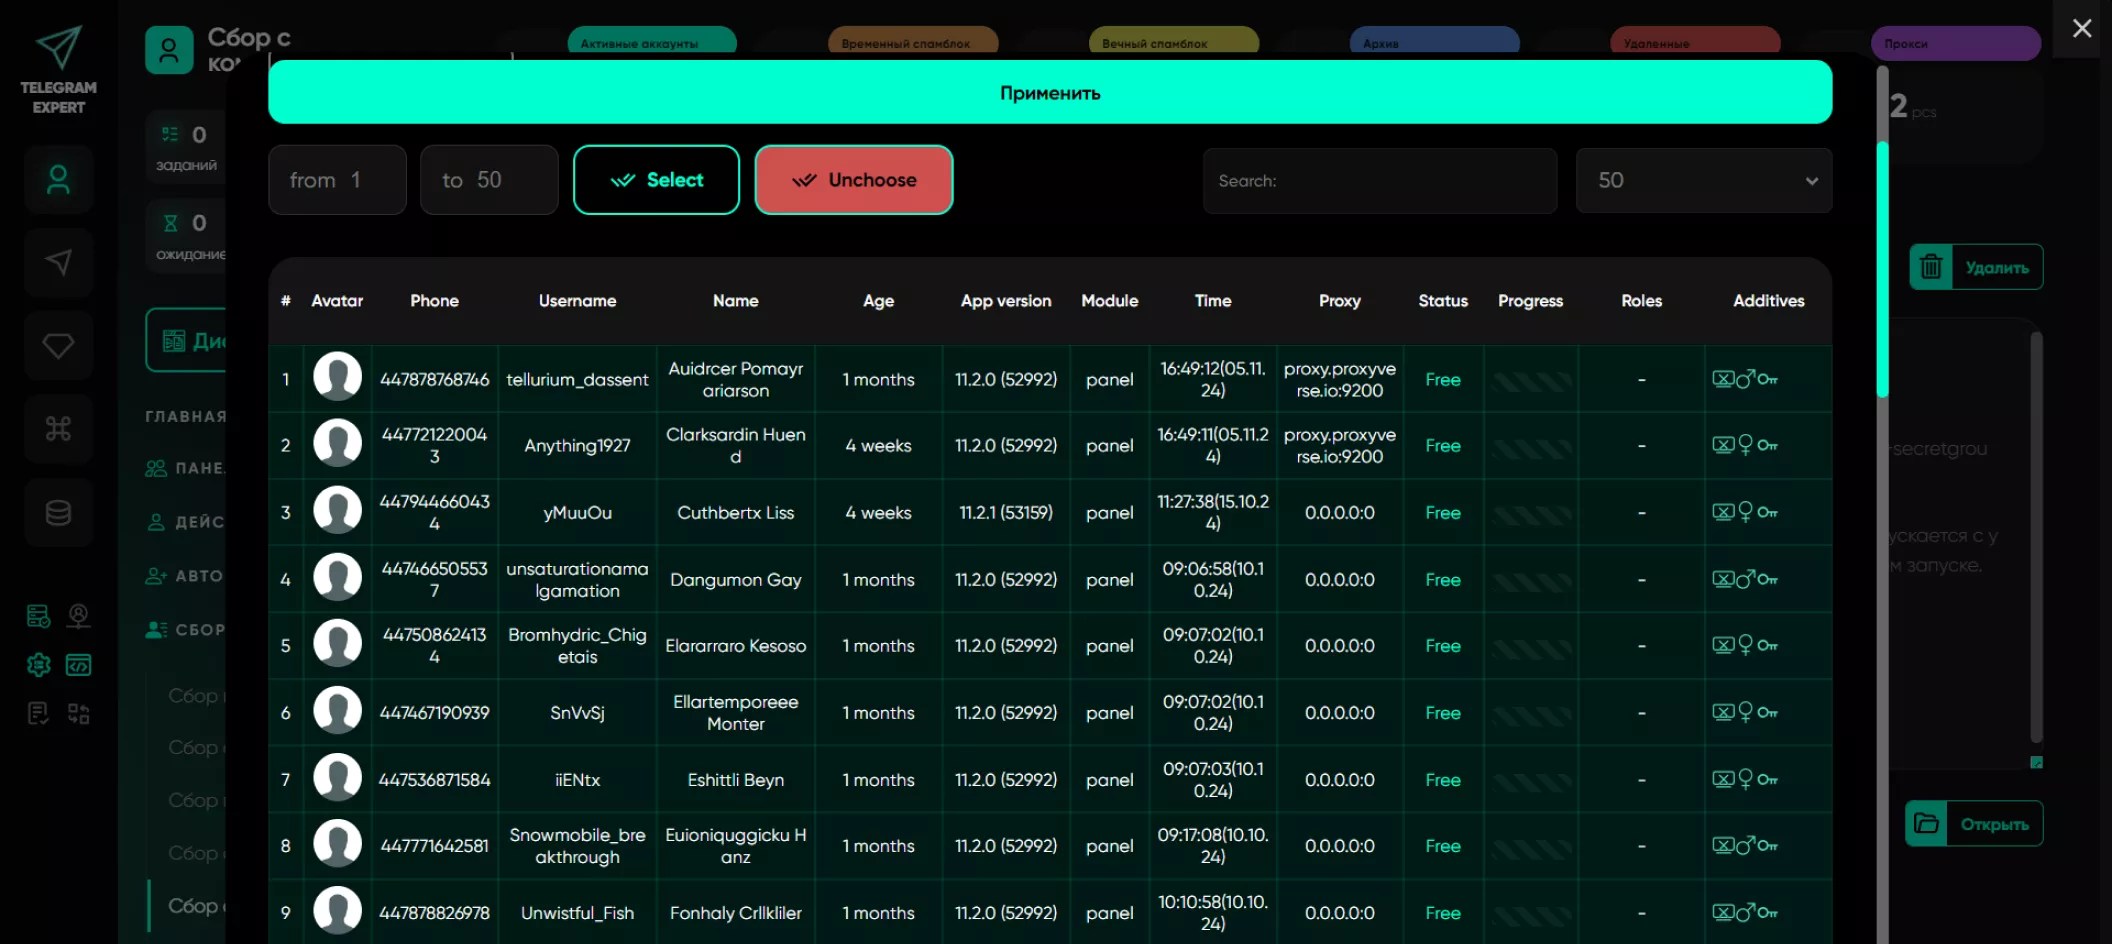The image size is (2112, 944).
Task: Click app version 11.2.1 (53159)
Action: [1006, 513]
